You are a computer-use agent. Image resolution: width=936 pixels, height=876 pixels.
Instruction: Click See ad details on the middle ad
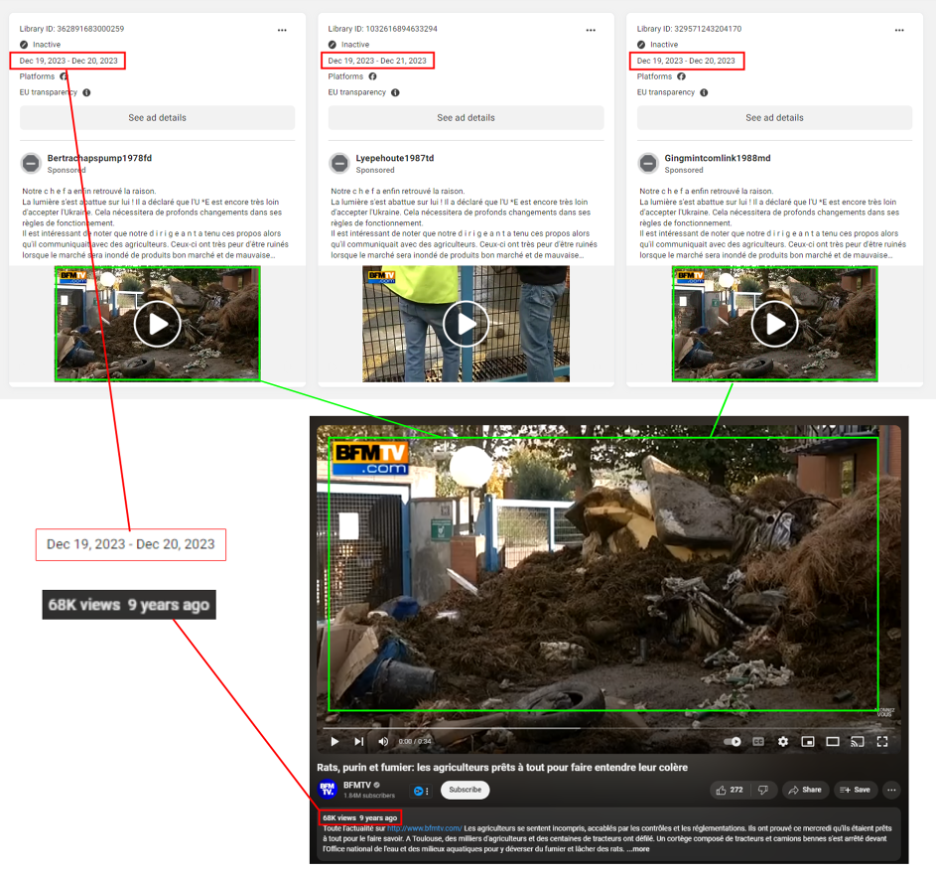coord(465,117)
